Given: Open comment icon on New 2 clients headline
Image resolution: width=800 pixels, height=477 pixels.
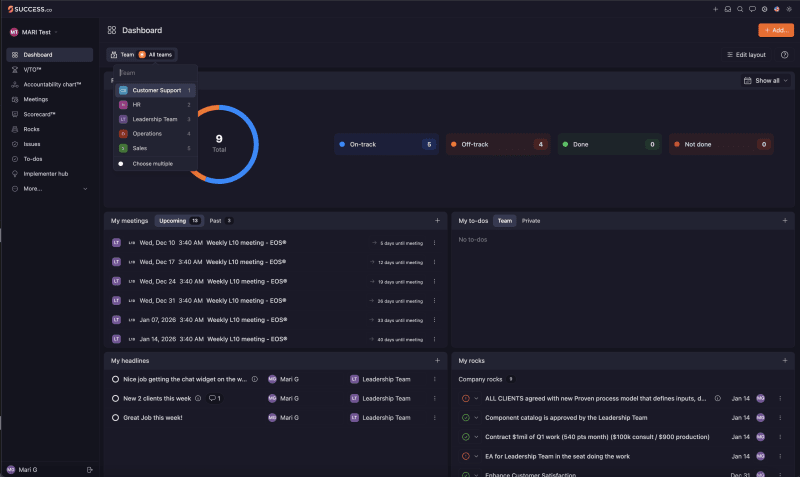Looking at the screenshot, I should [214, 398].
